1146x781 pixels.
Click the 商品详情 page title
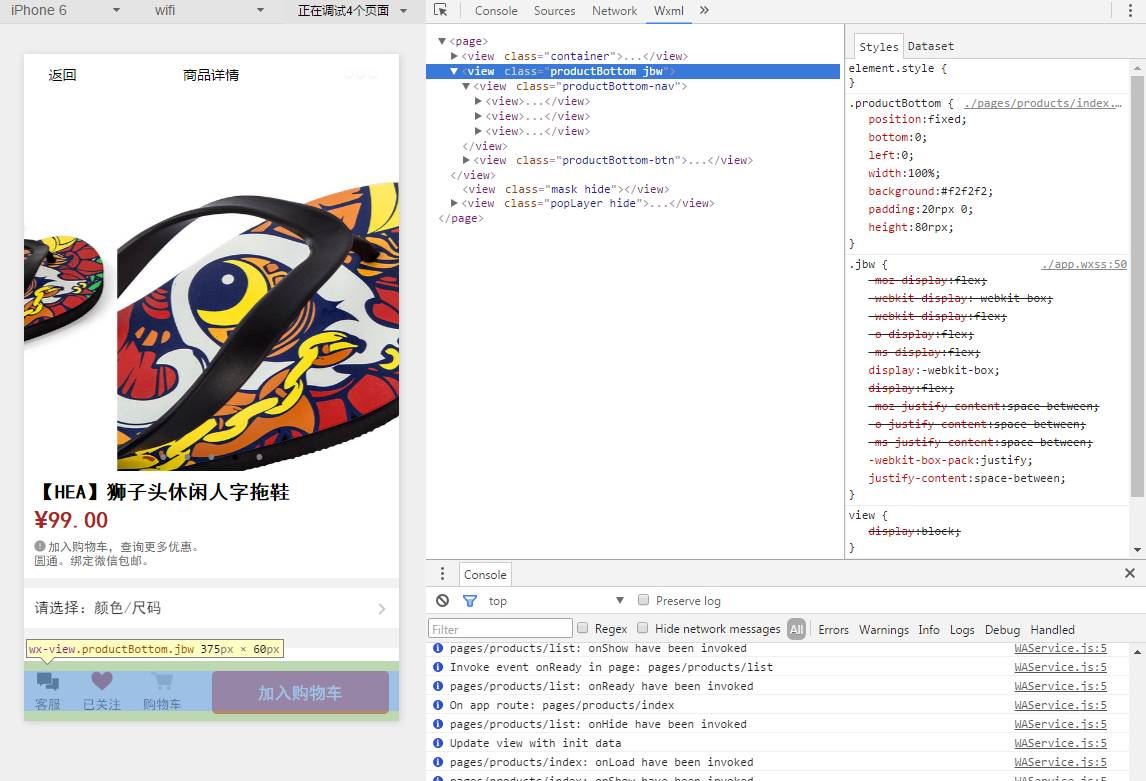pyautogui.click(x=210, y=75)
